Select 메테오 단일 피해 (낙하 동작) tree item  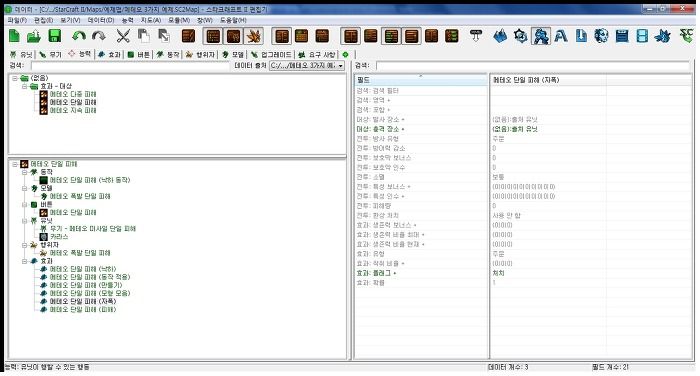(x=90, y=180)
